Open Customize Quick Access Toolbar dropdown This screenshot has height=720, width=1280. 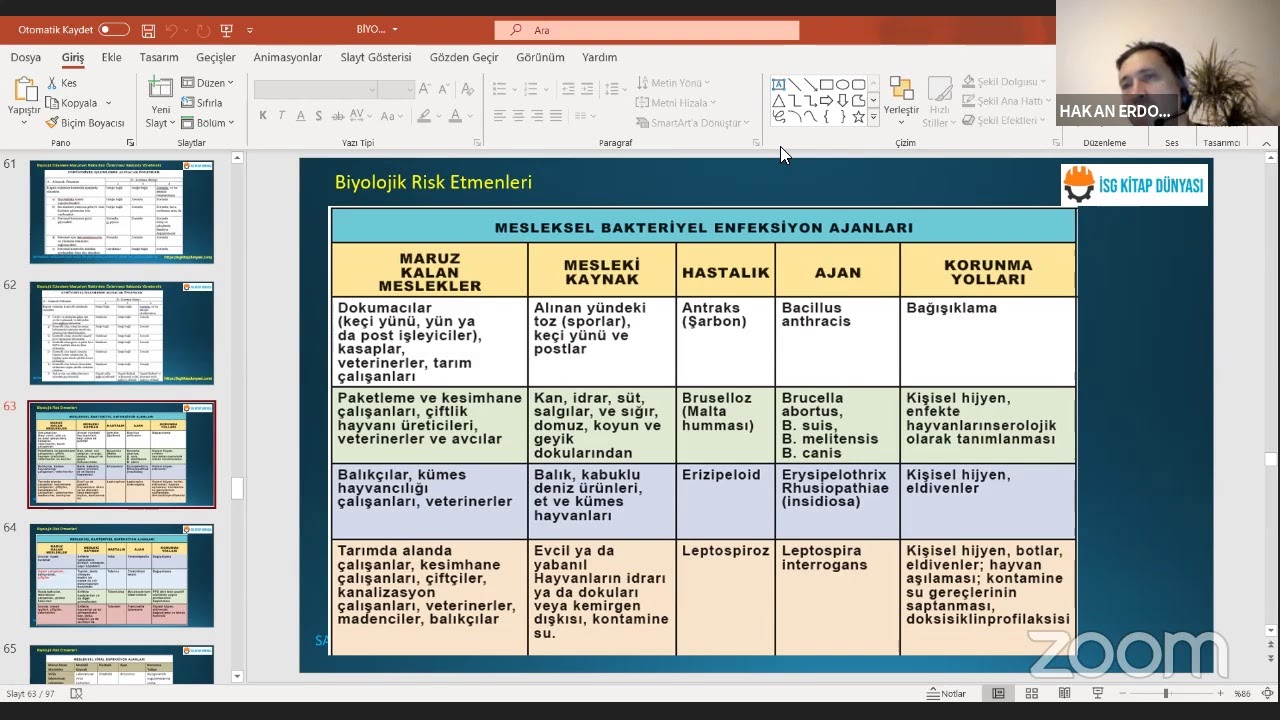tap(250, 31)
